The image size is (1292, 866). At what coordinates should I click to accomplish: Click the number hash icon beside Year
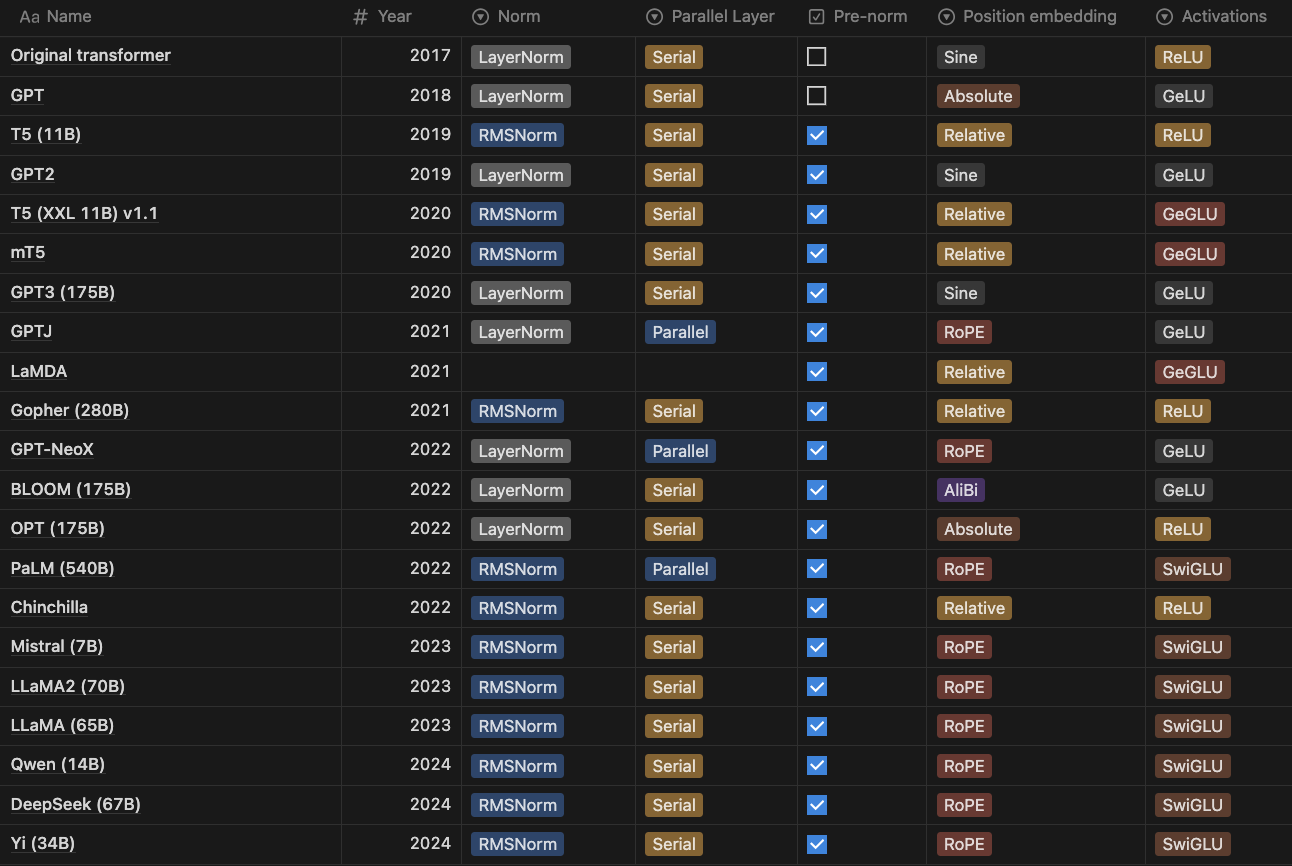[x=361, y=17]
